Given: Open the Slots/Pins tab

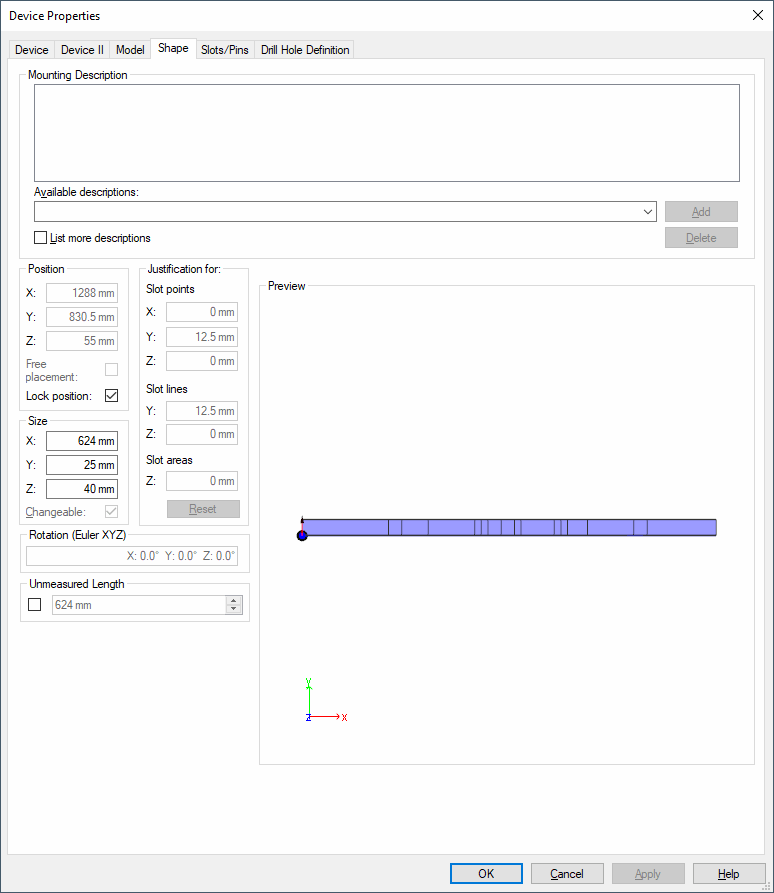Looking at the screenshot, I should tap(225, 50).
